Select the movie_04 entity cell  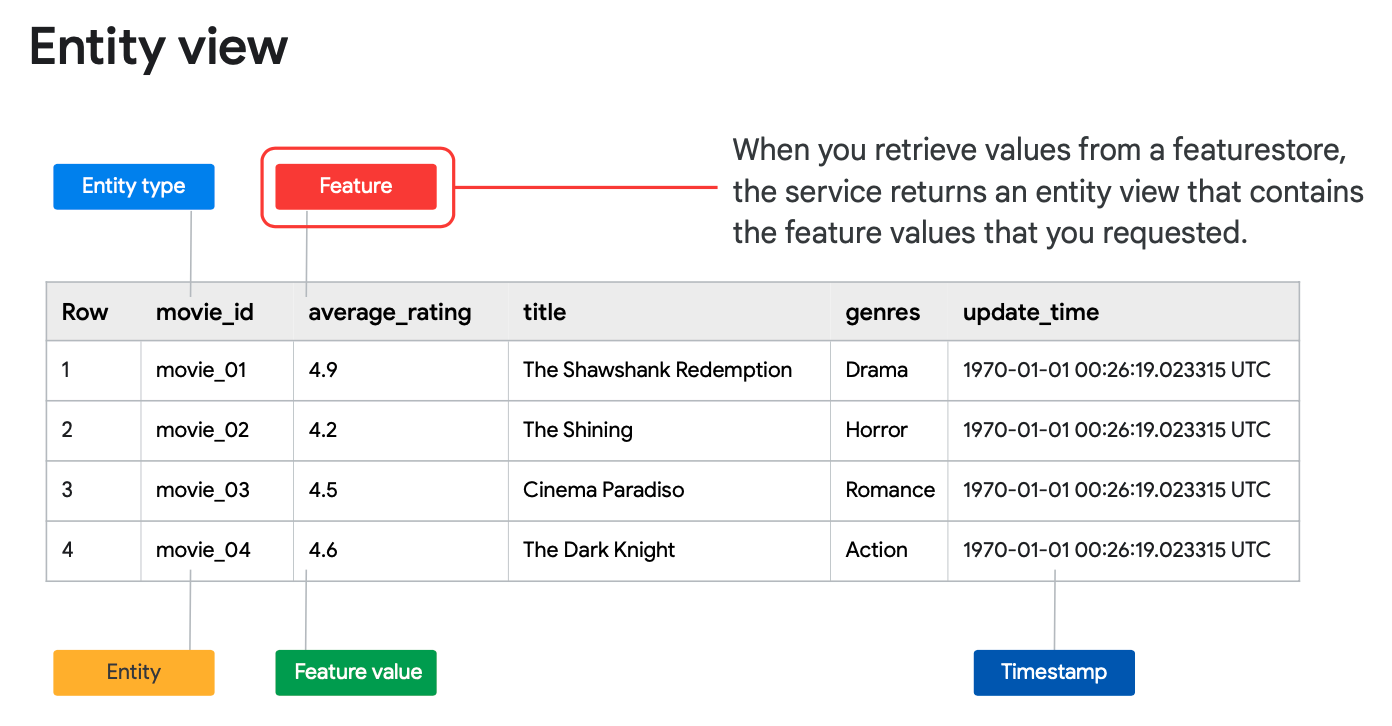pos(203,550)
